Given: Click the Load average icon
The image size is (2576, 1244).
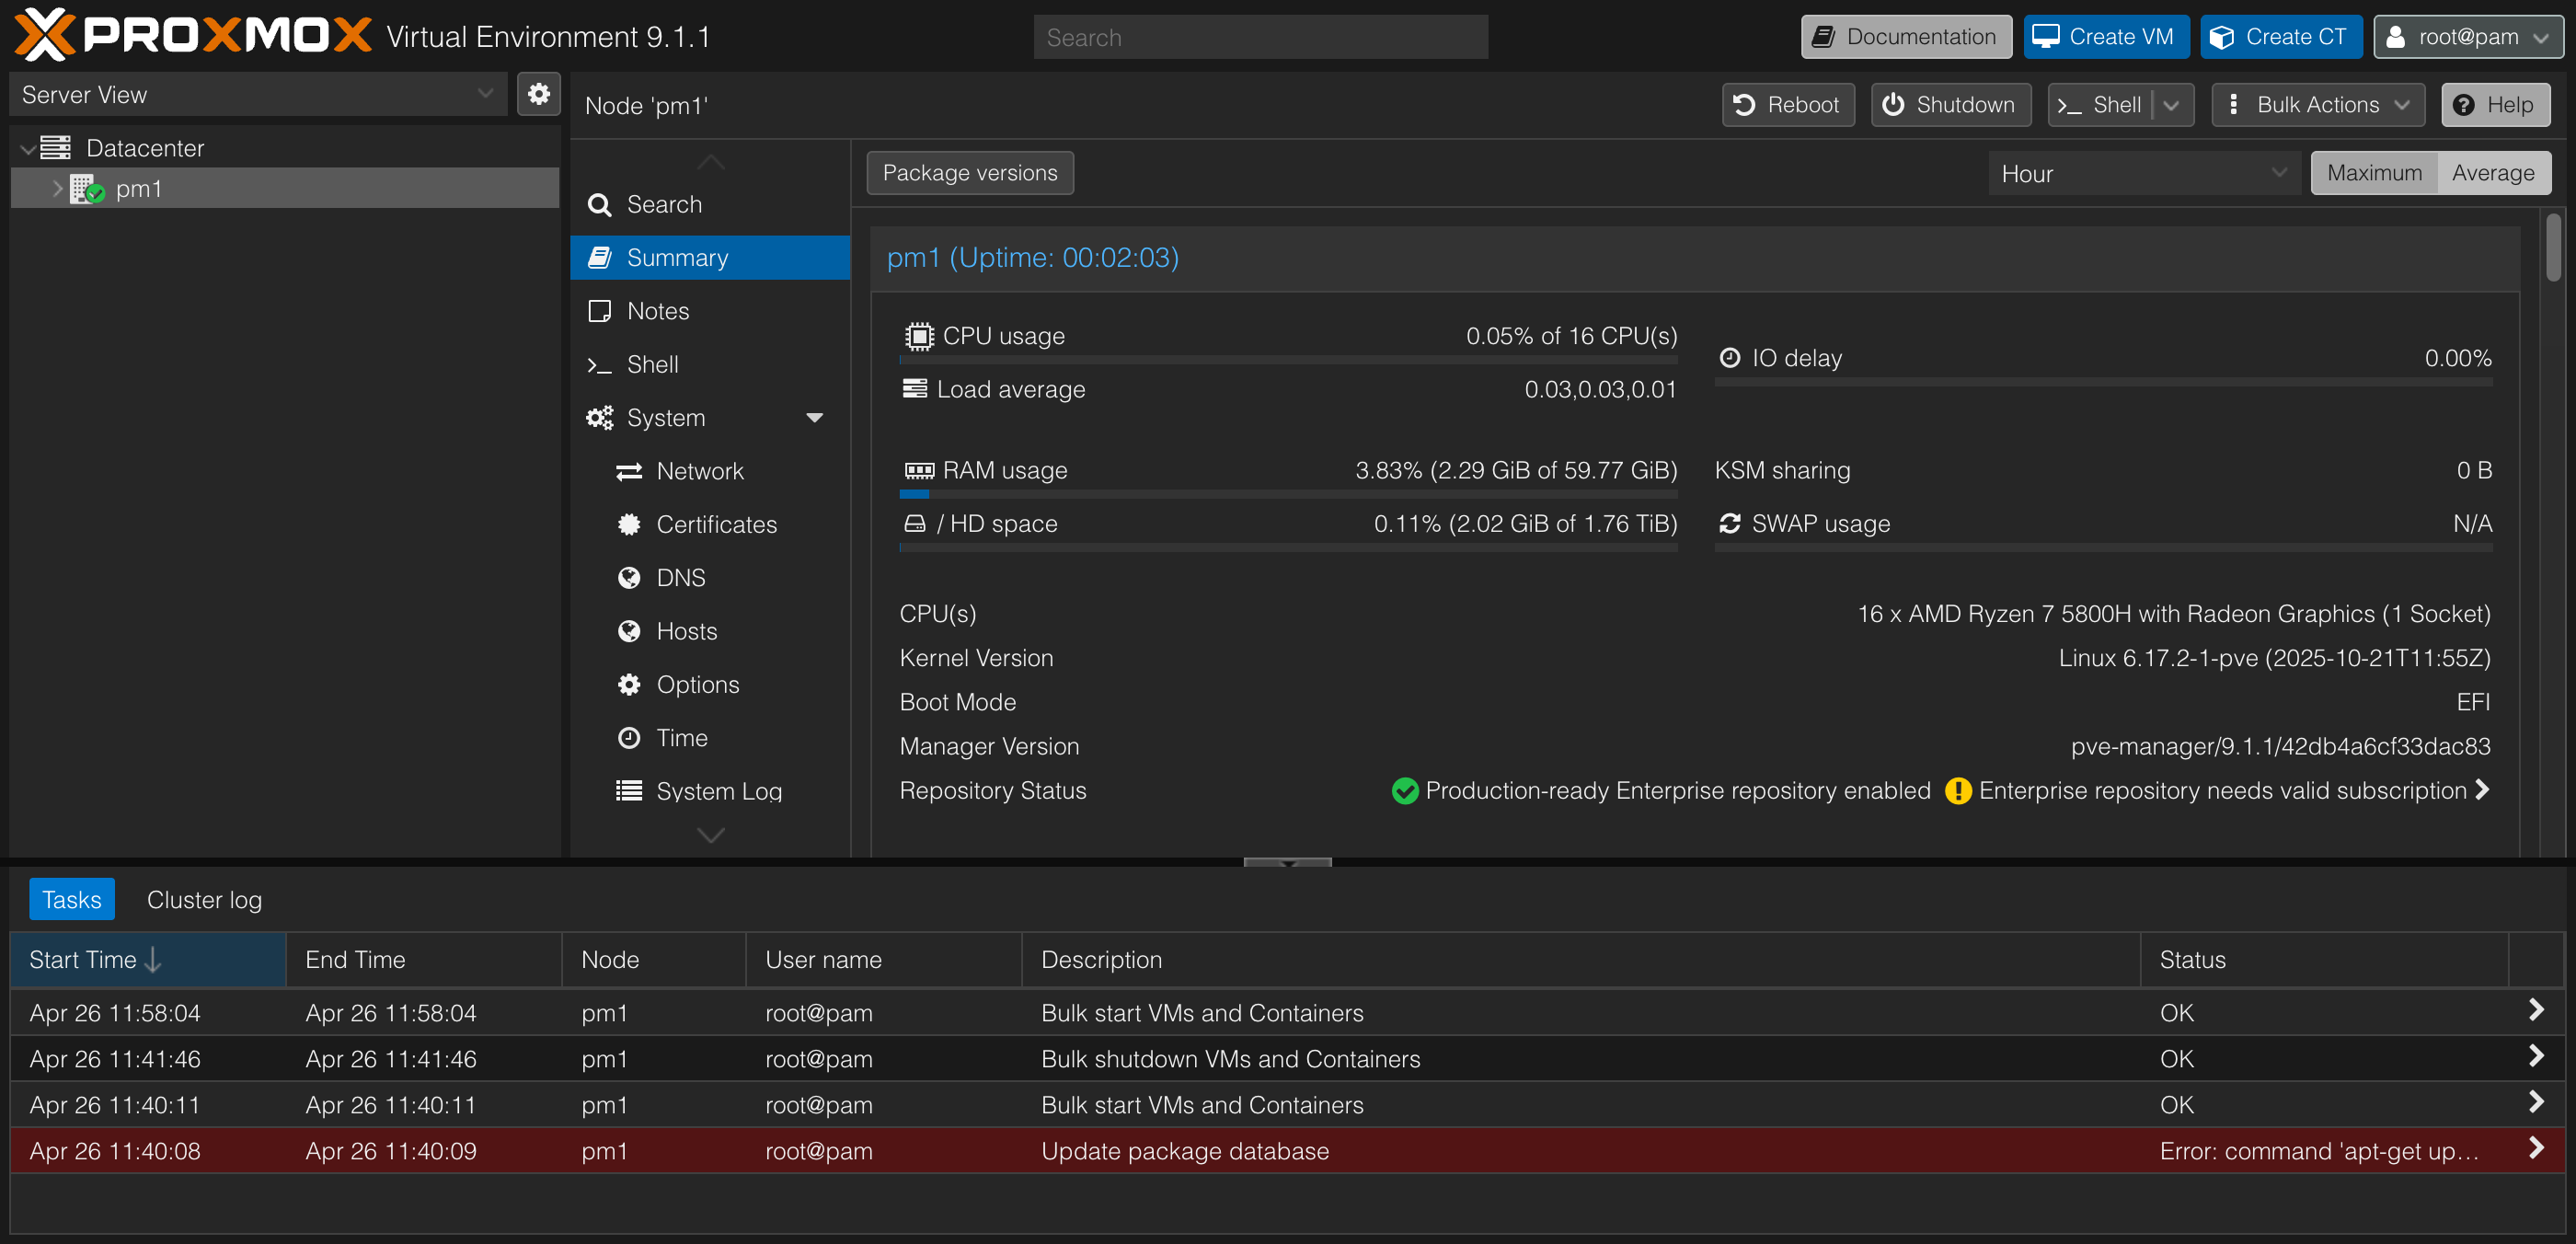Looking at the screenshot, I should pos(915,389).
